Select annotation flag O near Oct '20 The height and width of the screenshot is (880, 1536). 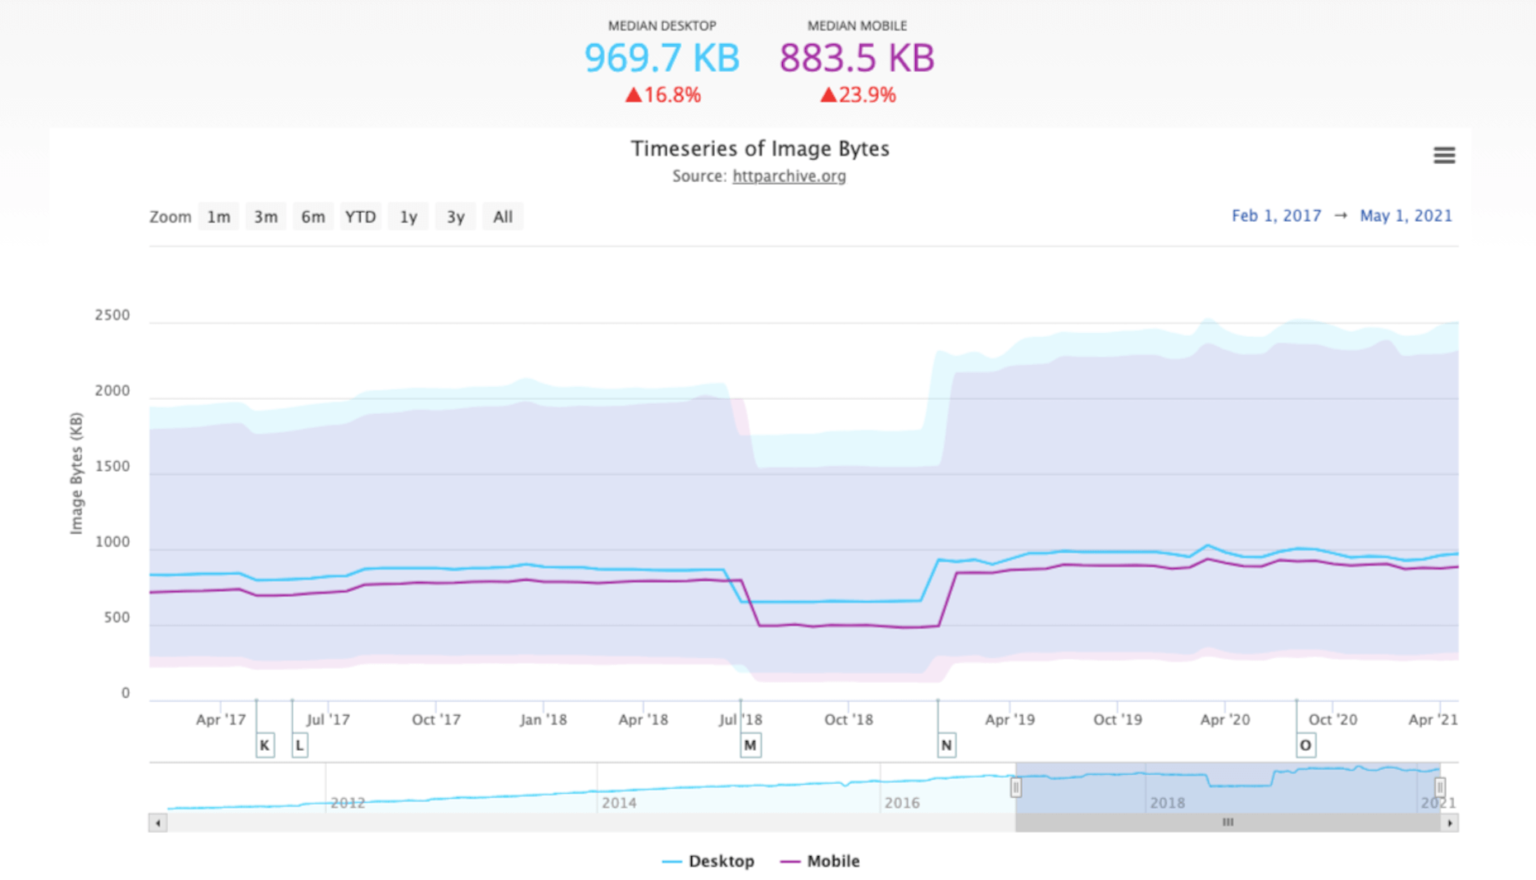tap(1305, 745)
